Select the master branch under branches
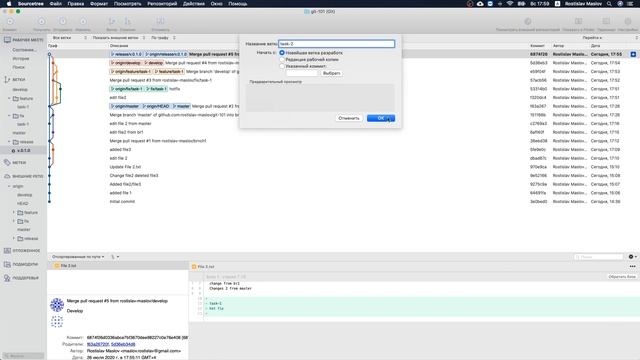The width and height of the screenshot is (640, 360). point(19,133)
